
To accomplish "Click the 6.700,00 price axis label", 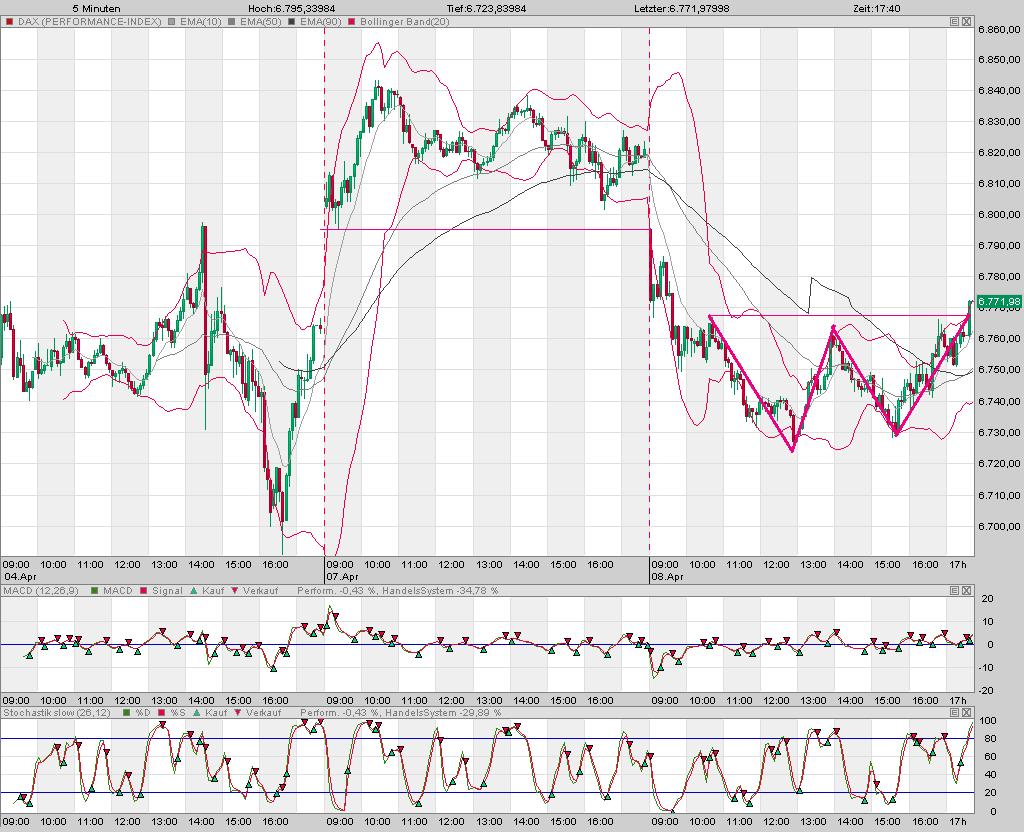I will (1000, 526).
